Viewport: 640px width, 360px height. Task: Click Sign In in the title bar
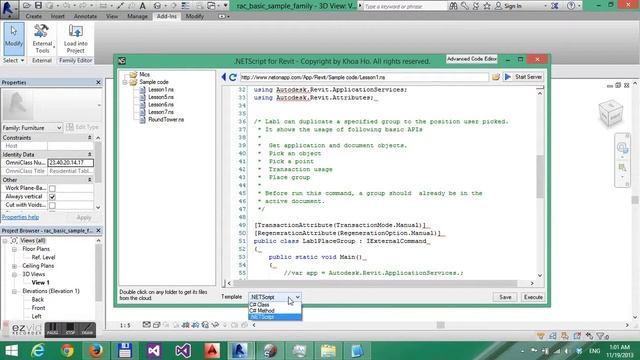pos(509,6)
